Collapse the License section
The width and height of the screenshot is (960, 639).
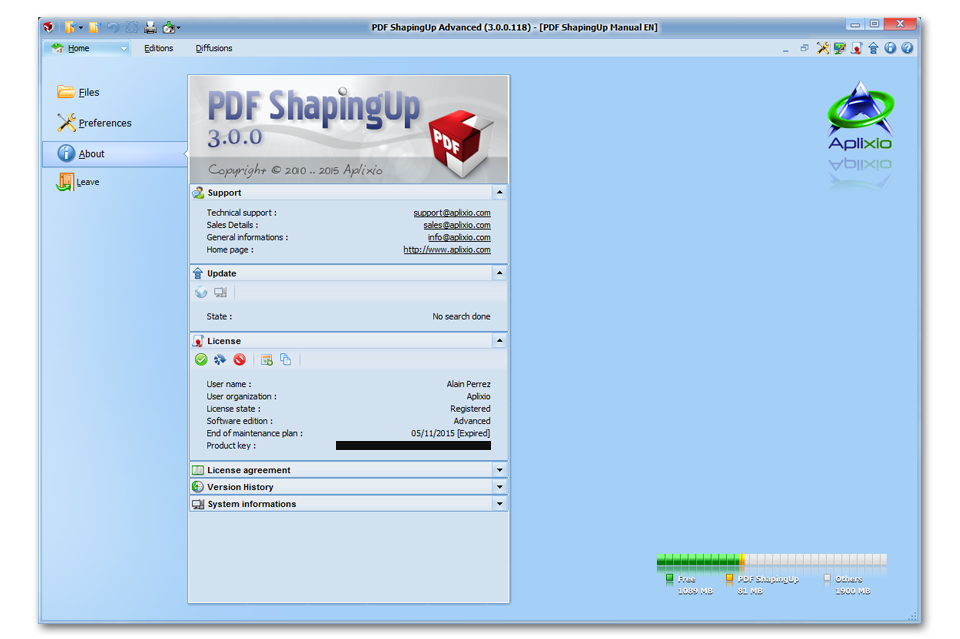[x=500, y=340]
